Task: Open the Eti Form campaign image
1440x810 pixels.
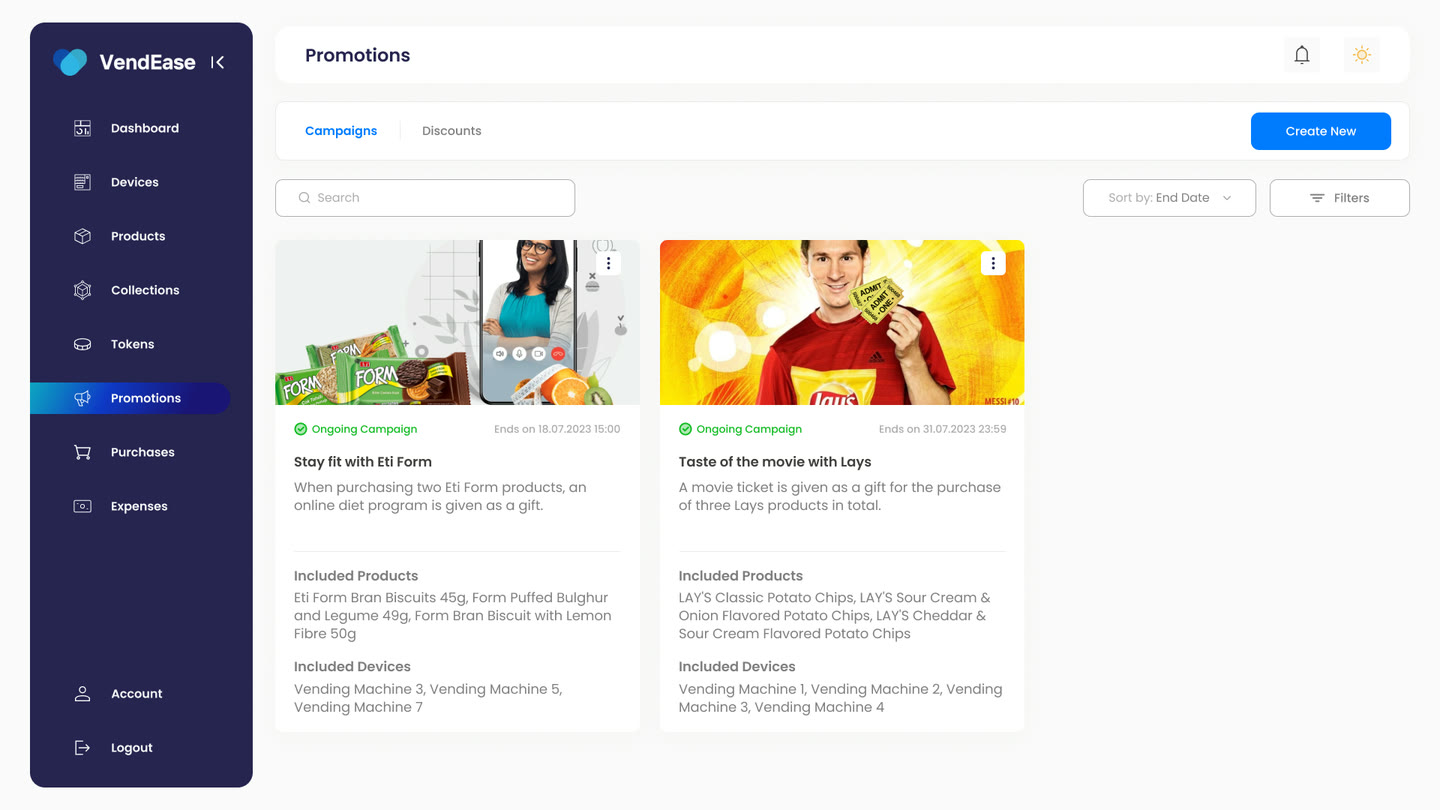Action: click(457, 322)
